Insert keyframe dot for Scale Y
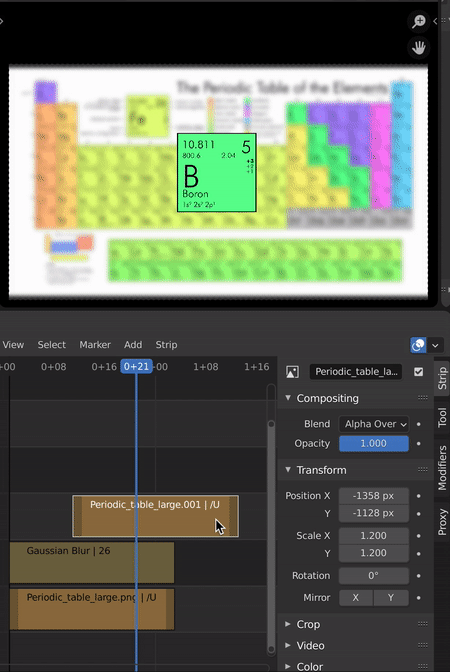Image resolution: width=450 pixels, height=672 pixels. (x=418, y=553)
